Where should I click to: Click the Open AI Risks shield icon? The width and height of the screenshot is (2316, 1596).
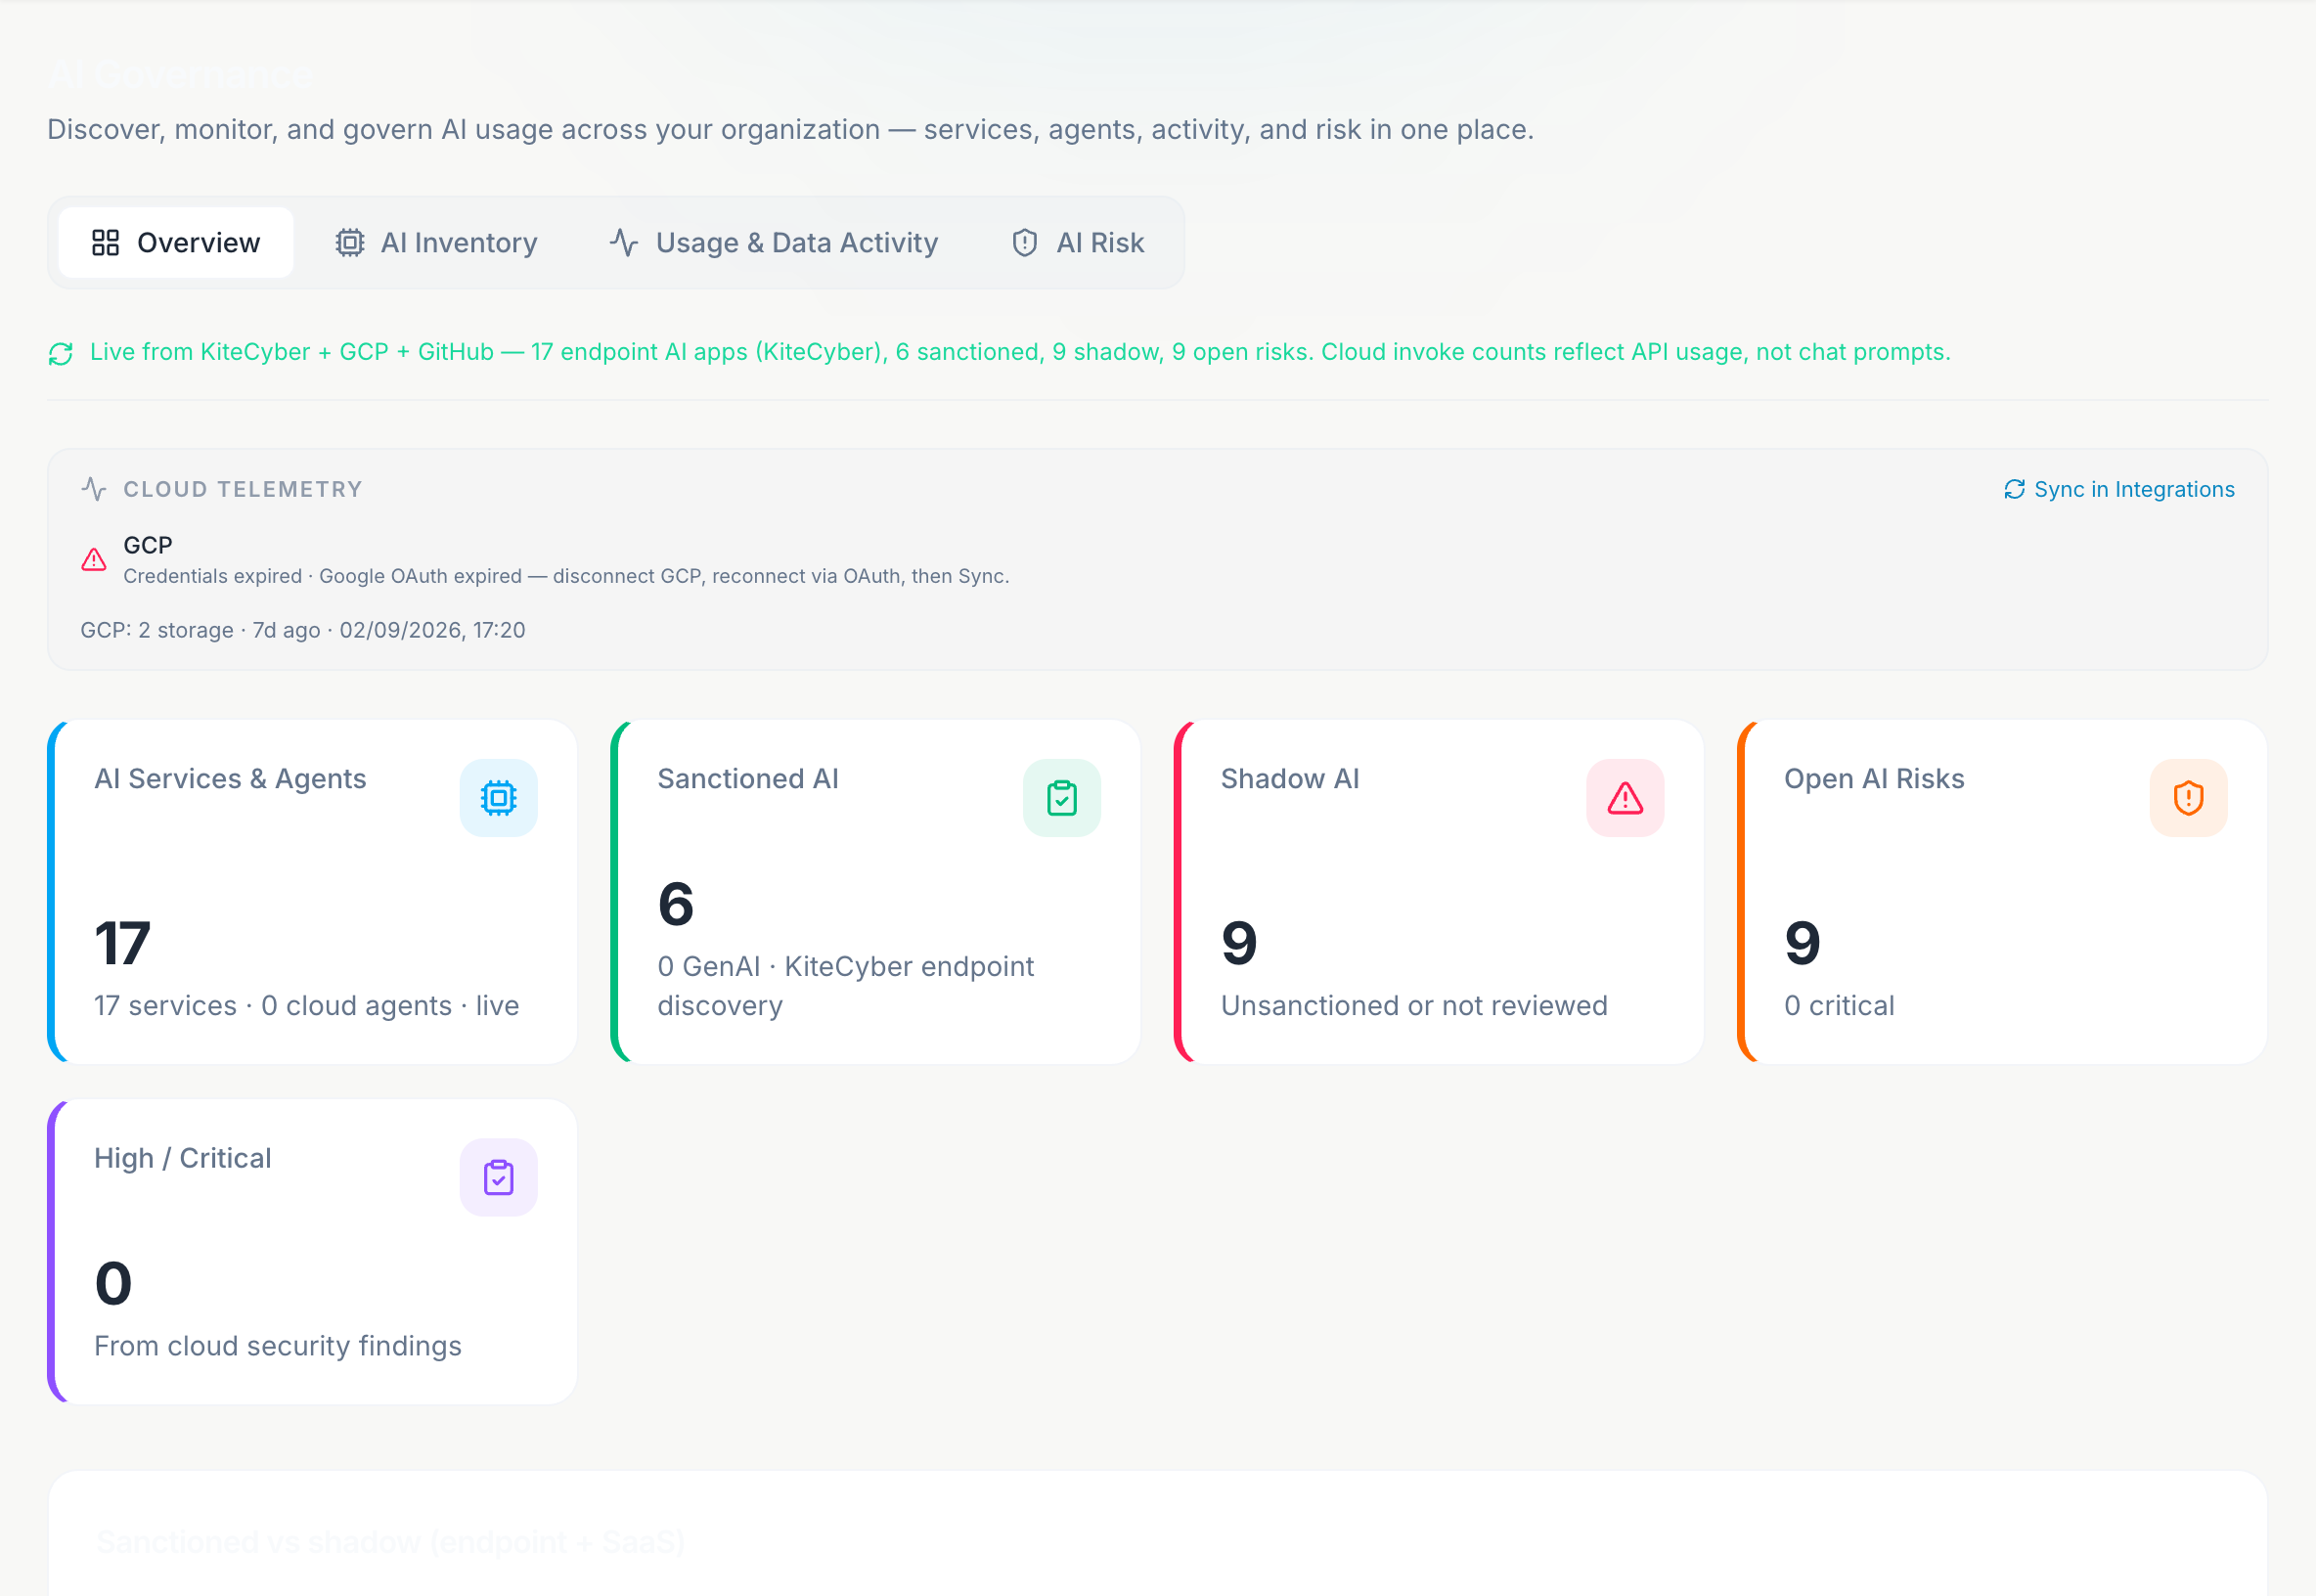point(2189,798)
